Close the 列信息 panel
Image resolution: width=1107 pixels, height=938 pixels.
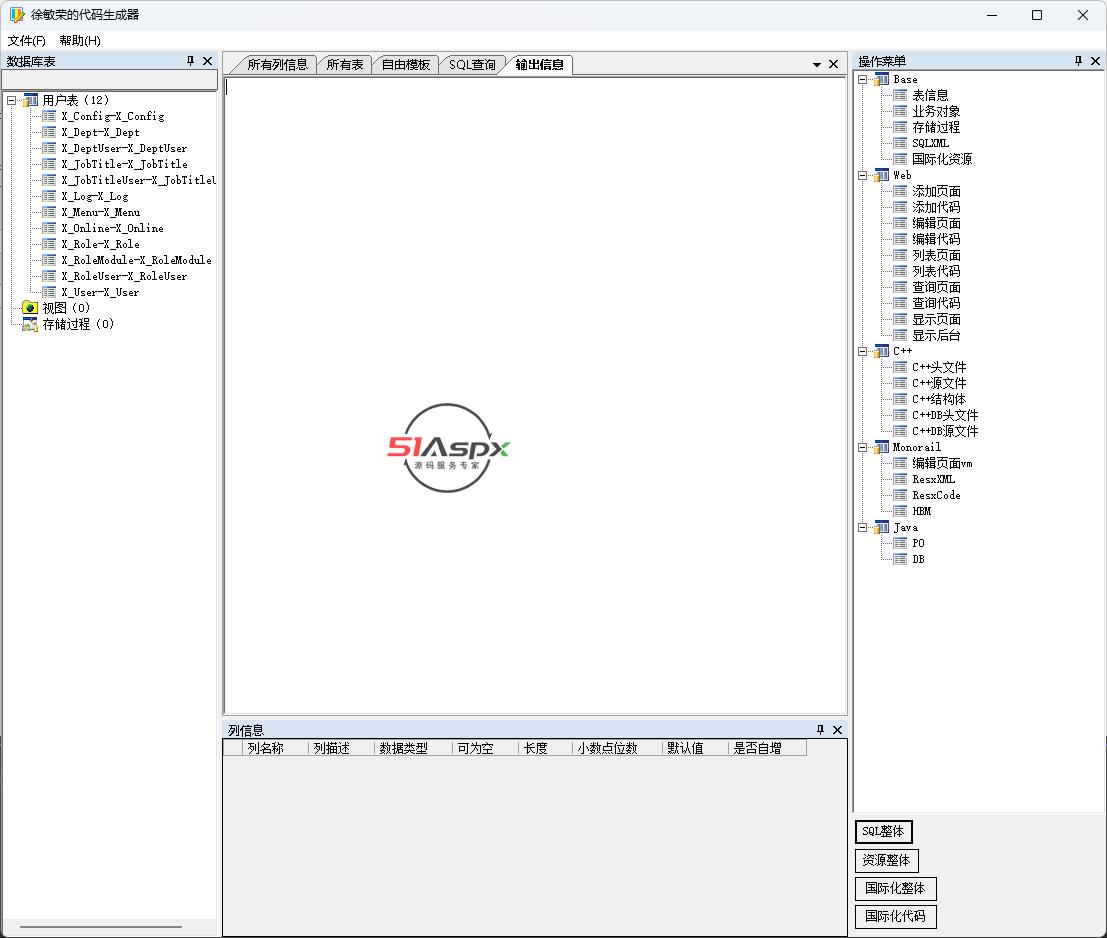837,730
